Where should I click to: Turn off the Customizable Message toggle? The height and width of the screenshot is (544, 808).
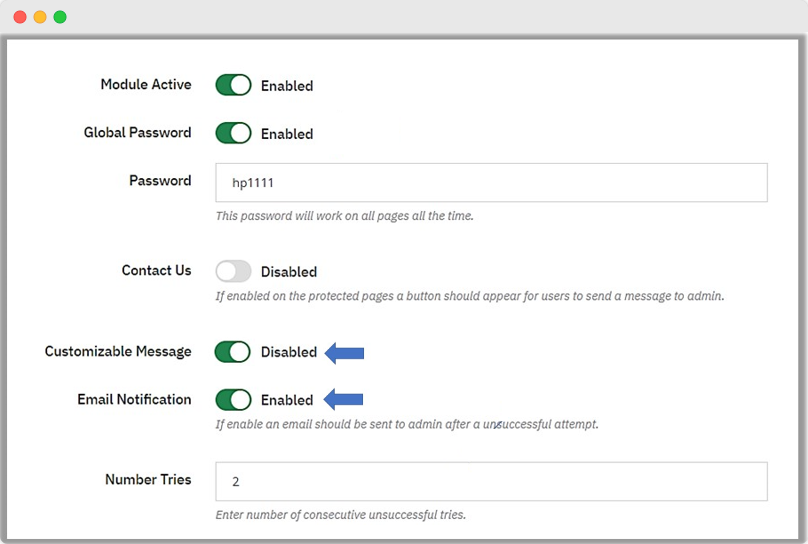pos(233,352)
